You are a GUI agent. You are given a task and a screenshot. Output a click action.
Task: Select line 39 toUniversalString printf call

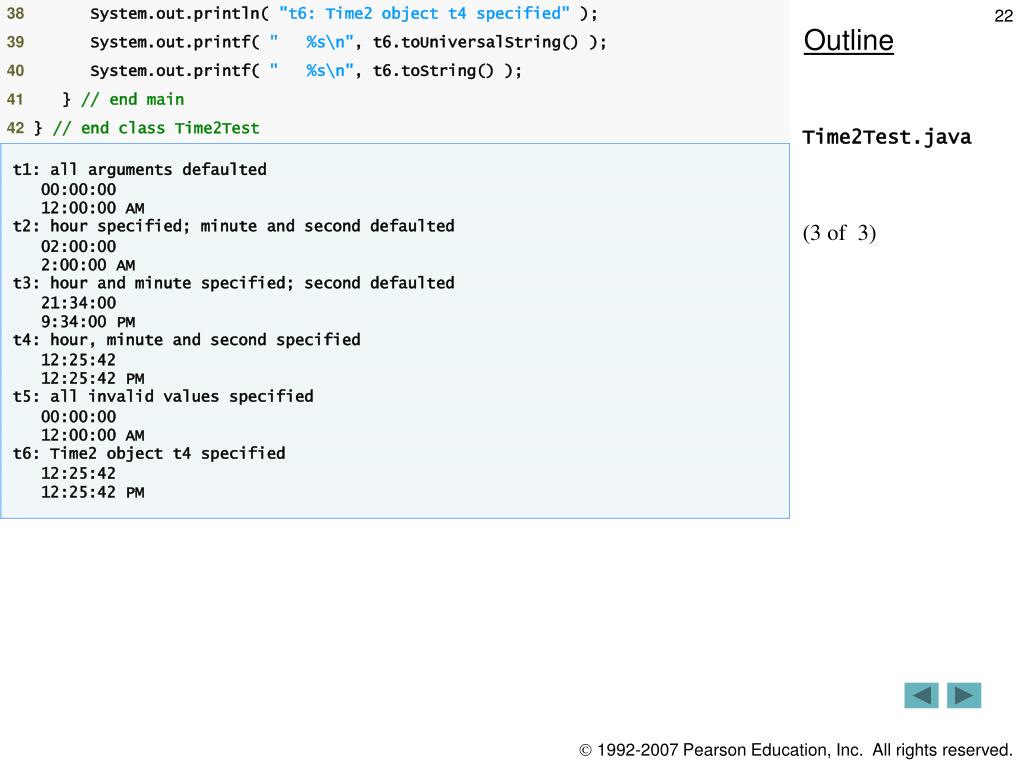[348, 42]
